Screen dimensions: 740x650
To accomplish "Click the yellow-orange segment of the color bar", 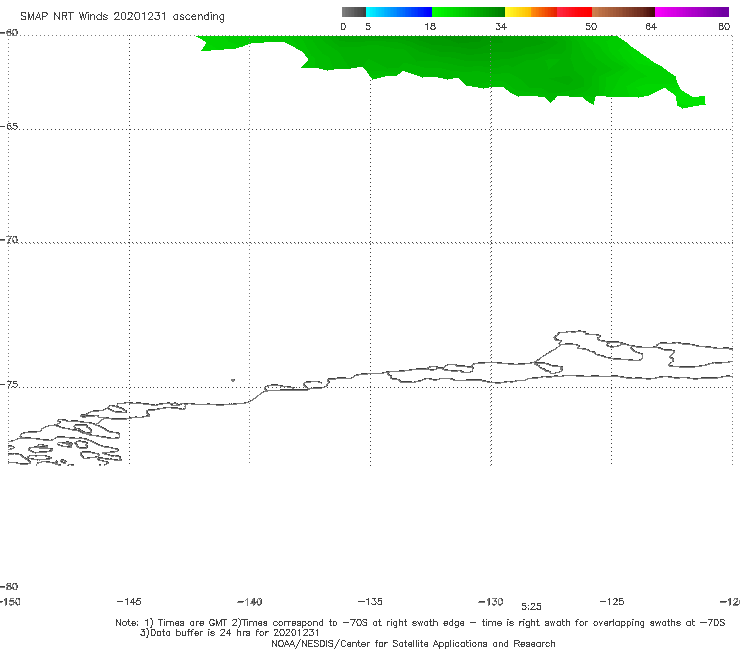I will click(x=530, y=12).
